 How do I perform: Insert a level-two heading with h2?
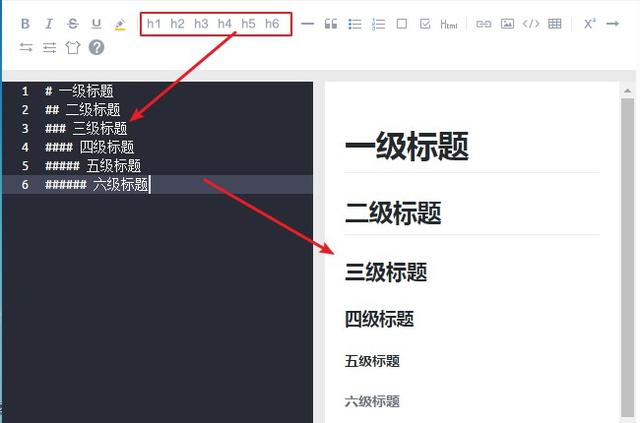178,24
